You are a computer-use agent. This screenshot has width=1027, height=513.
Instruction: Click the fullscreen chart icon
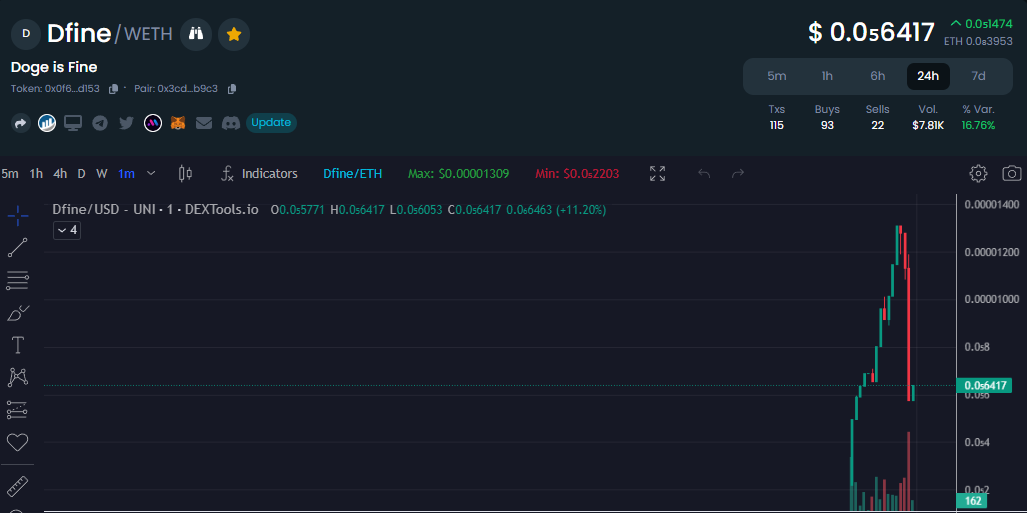pos(658,174)
